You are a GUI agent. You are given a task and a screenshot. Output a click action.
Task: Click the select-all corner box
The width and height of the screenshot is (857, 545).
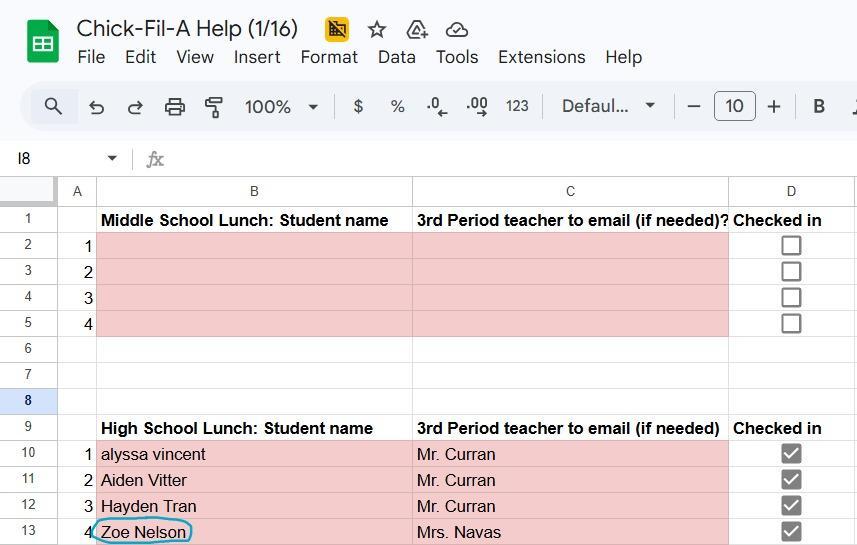pyautogui.click(x=28, y=191)
